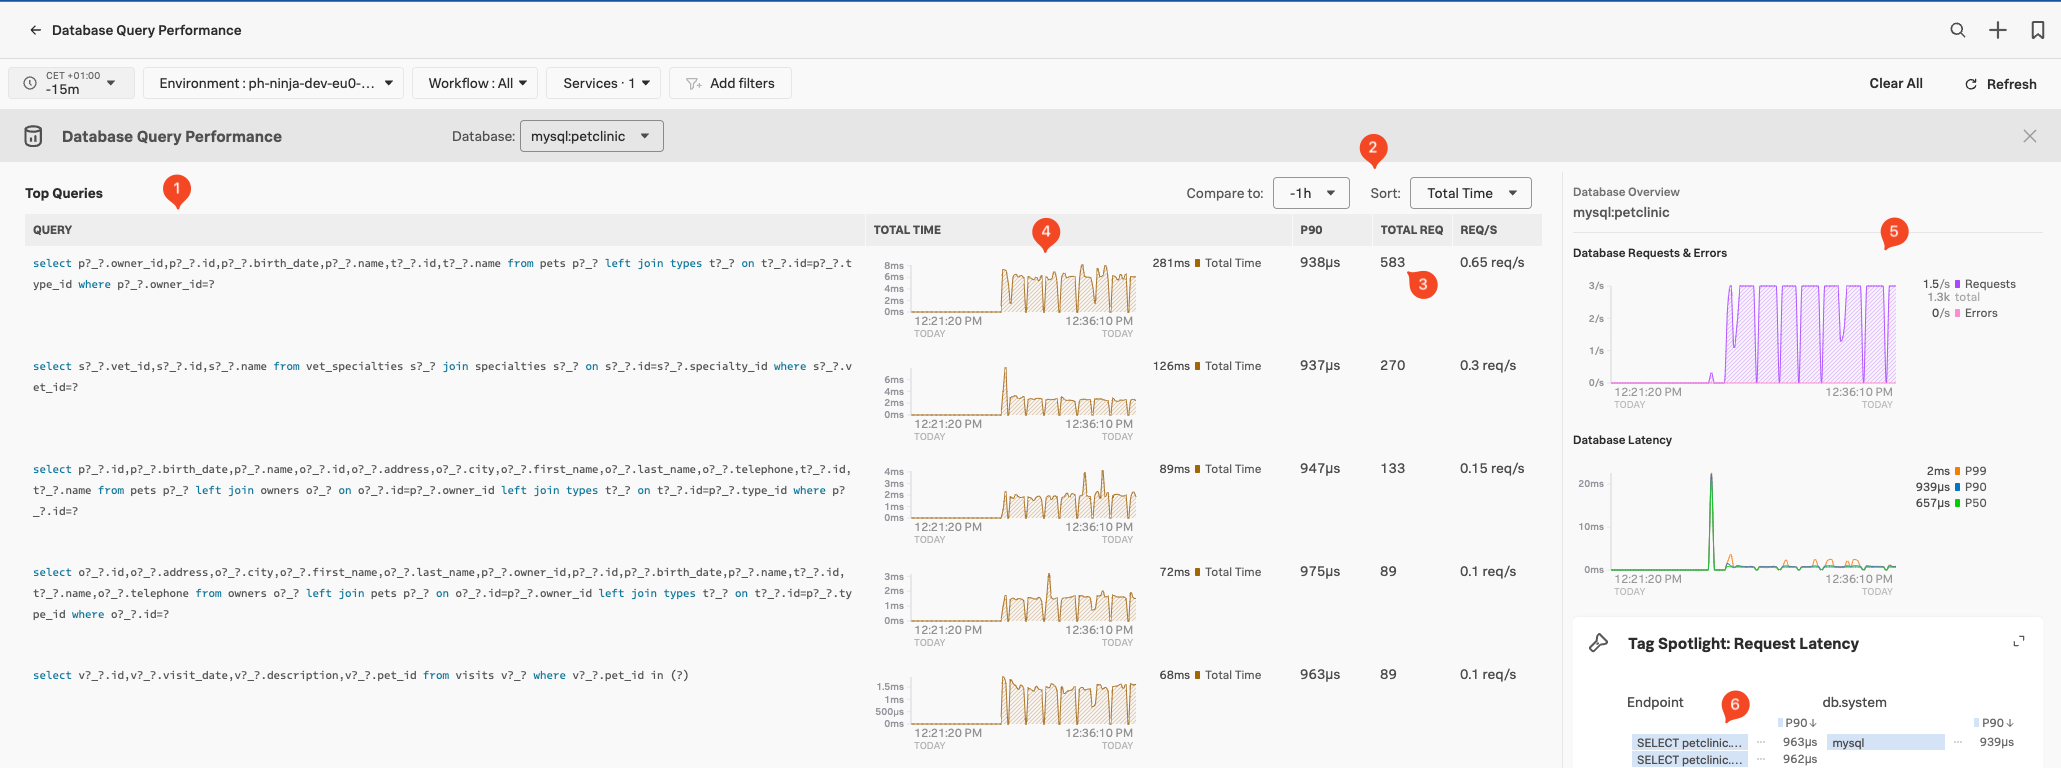The height and width of the screenshot is (768, 2061).
Task: Click the bookmark icon
Action: [2038, 30]
